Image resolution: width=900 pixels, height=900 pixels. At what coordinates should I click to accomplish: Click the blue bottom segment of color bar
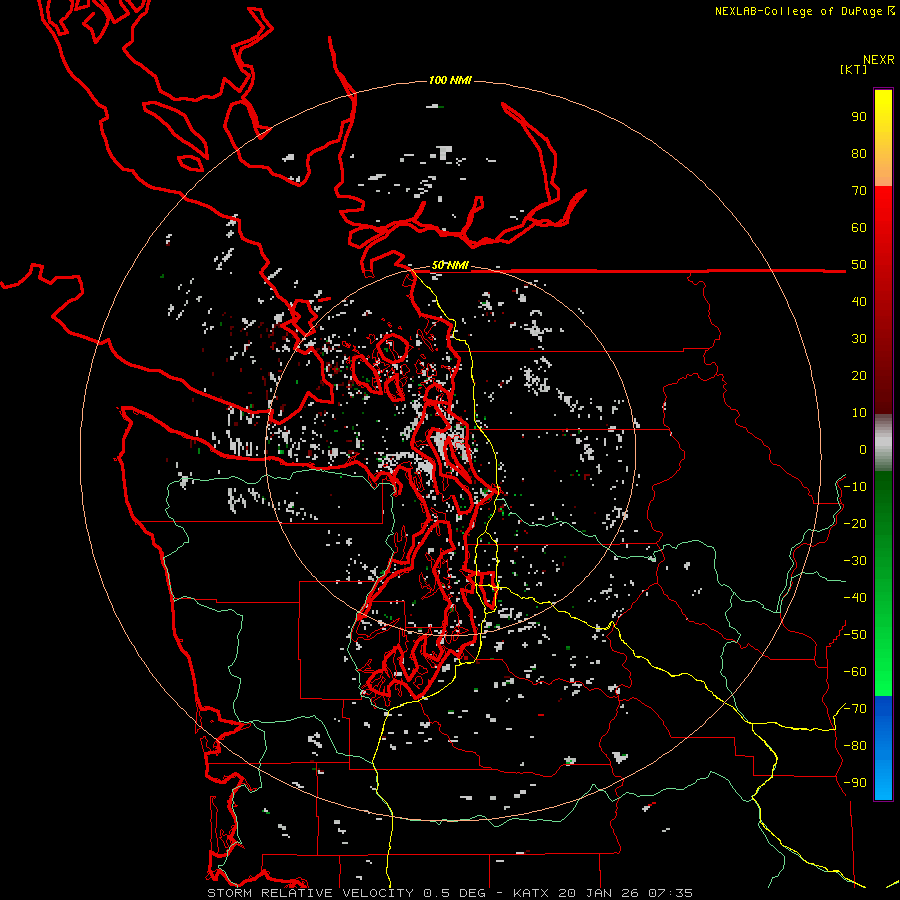[883, 748]
